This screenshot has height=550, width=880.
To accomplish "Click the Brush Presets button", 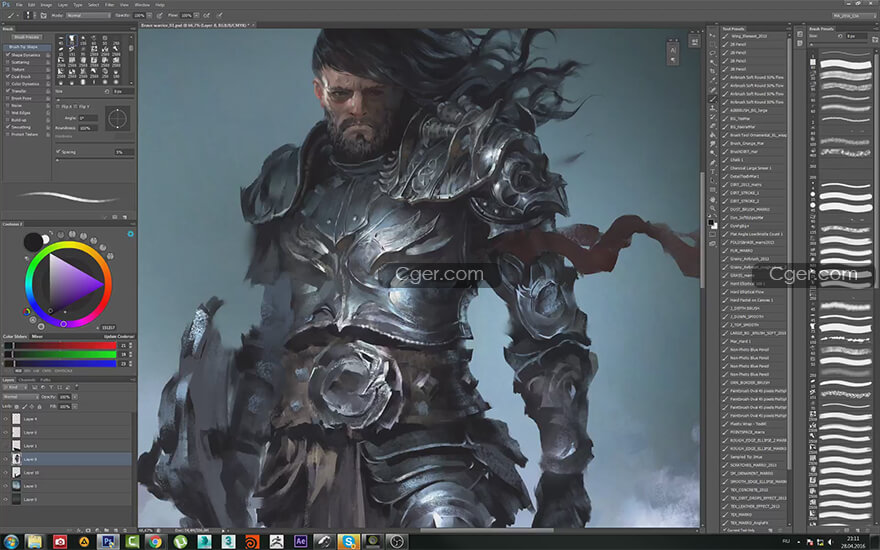I will pos(27,37).
